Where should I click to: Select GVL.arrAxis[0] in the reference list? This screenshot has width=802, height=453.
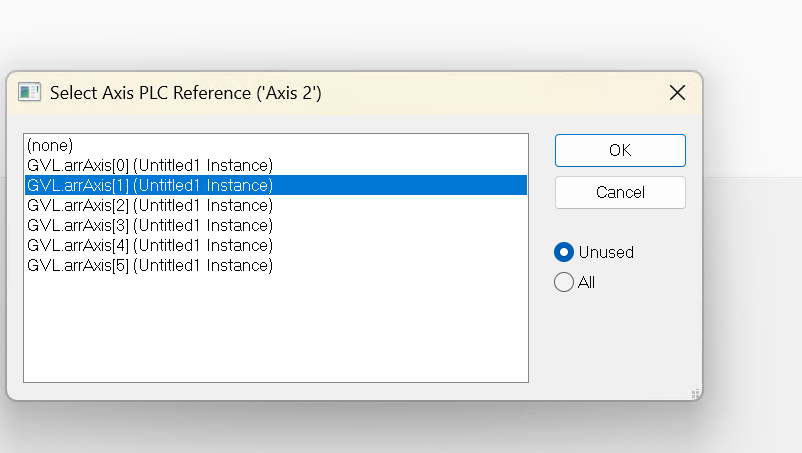point(150,165)
